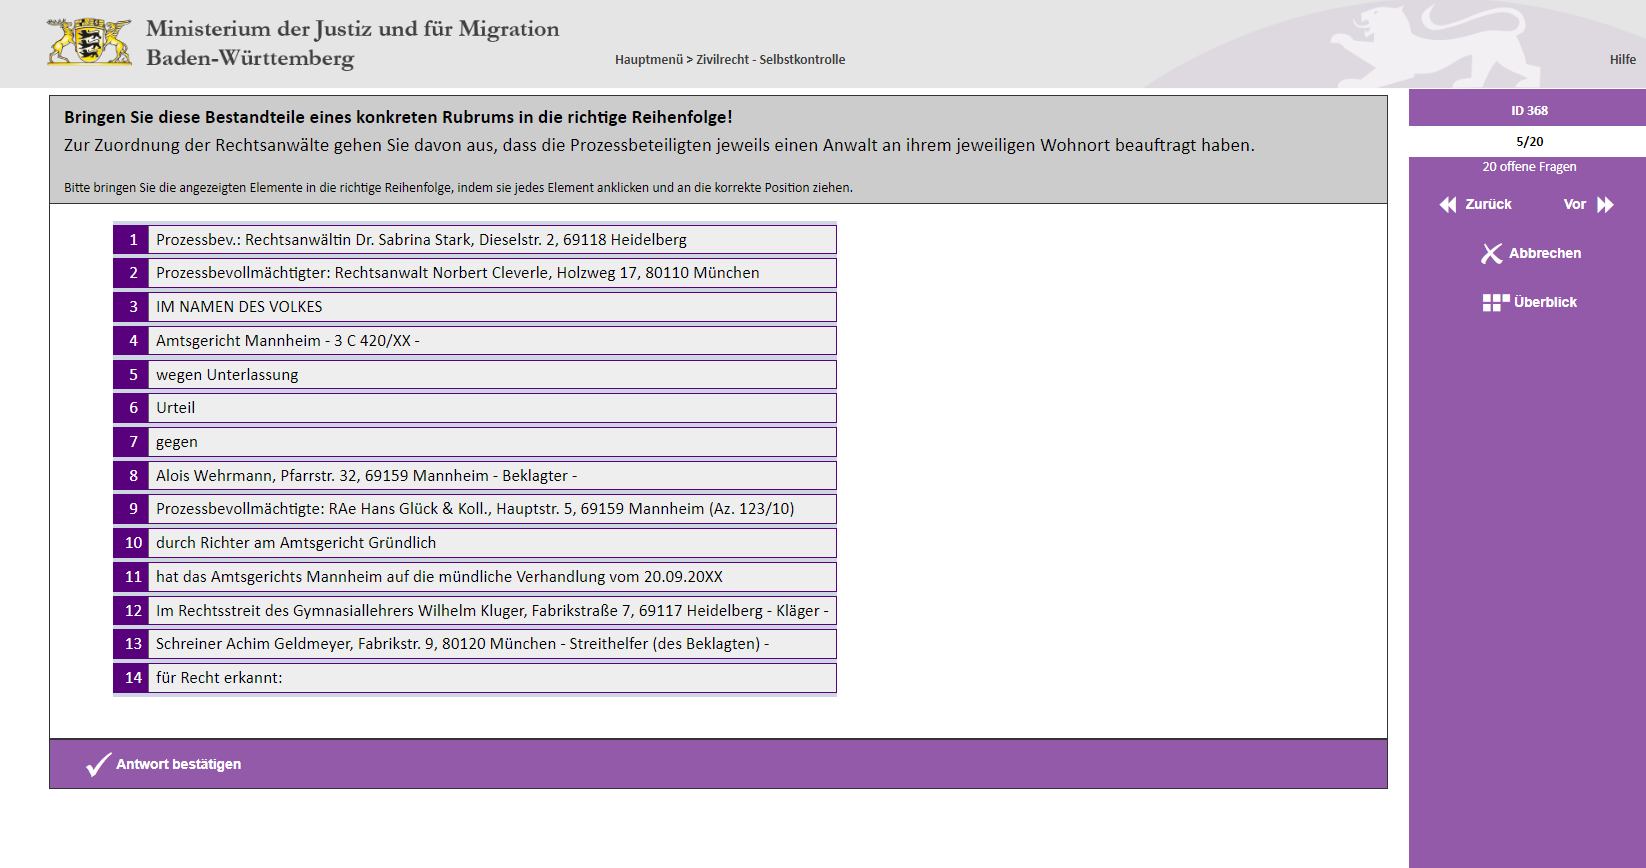Open the Überblick grid icon
Image resolution: width=1646 pixels, height=868 pixels.
coord(1495,302)
